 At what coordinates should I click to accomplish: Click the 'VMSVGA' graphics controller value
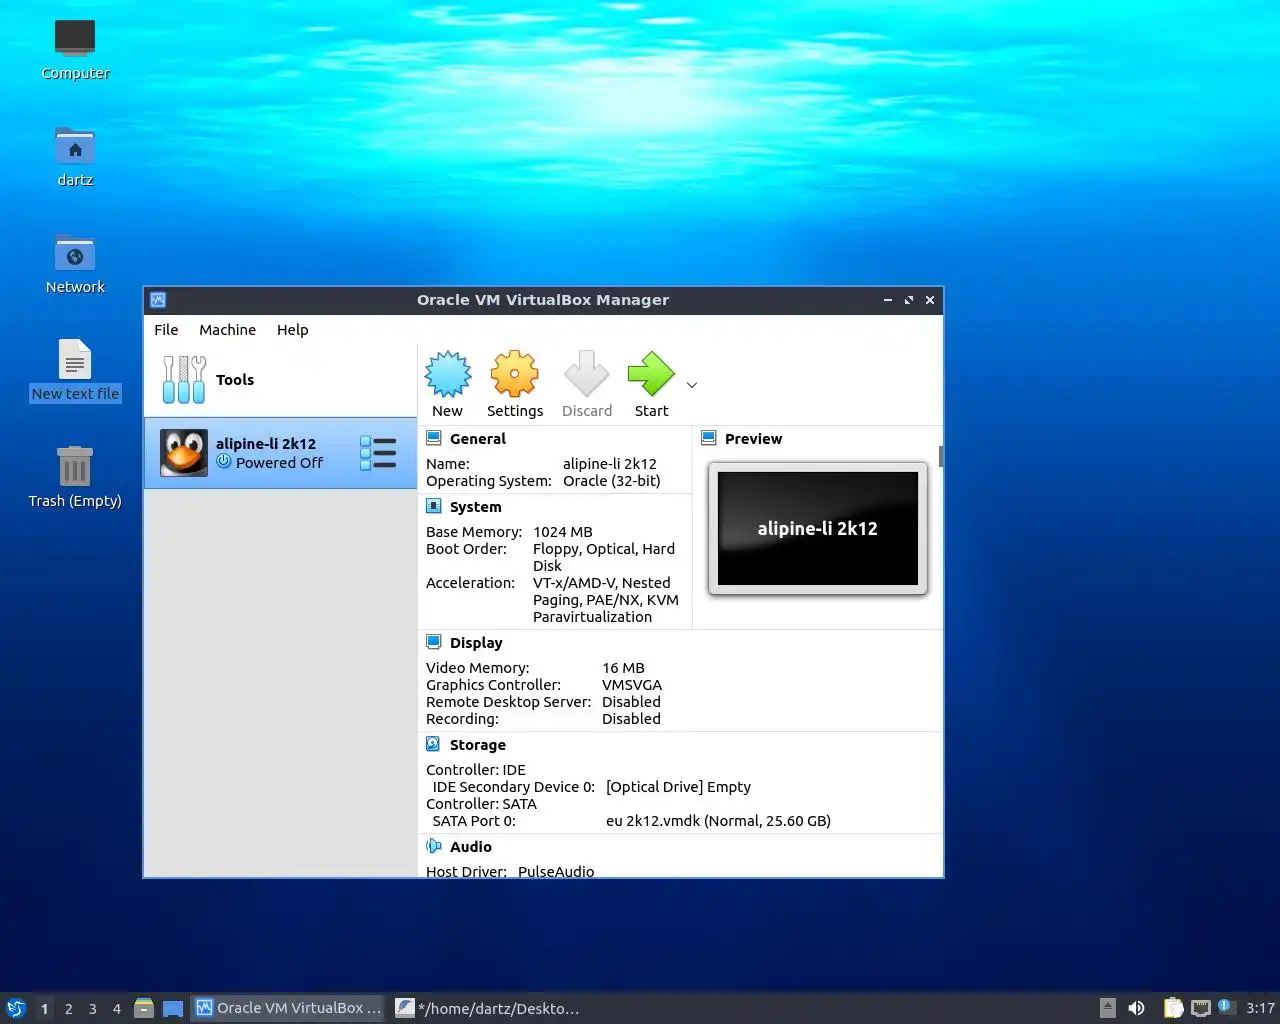click(632, 685)
